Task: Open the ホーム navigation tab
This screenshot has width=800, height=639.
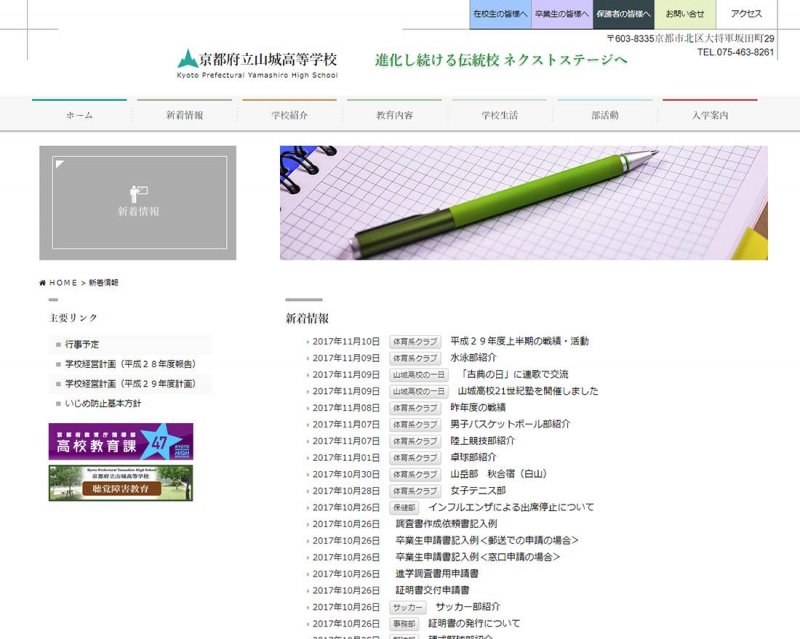Action: click(79, 115)
